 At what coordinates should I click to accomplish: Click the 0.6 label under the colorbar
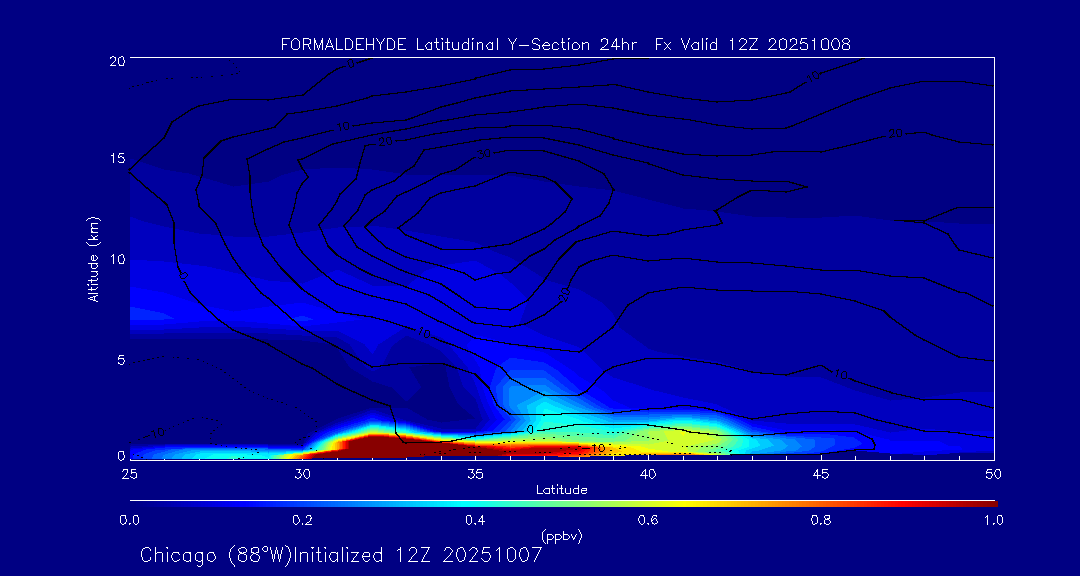tap(648, 520)
